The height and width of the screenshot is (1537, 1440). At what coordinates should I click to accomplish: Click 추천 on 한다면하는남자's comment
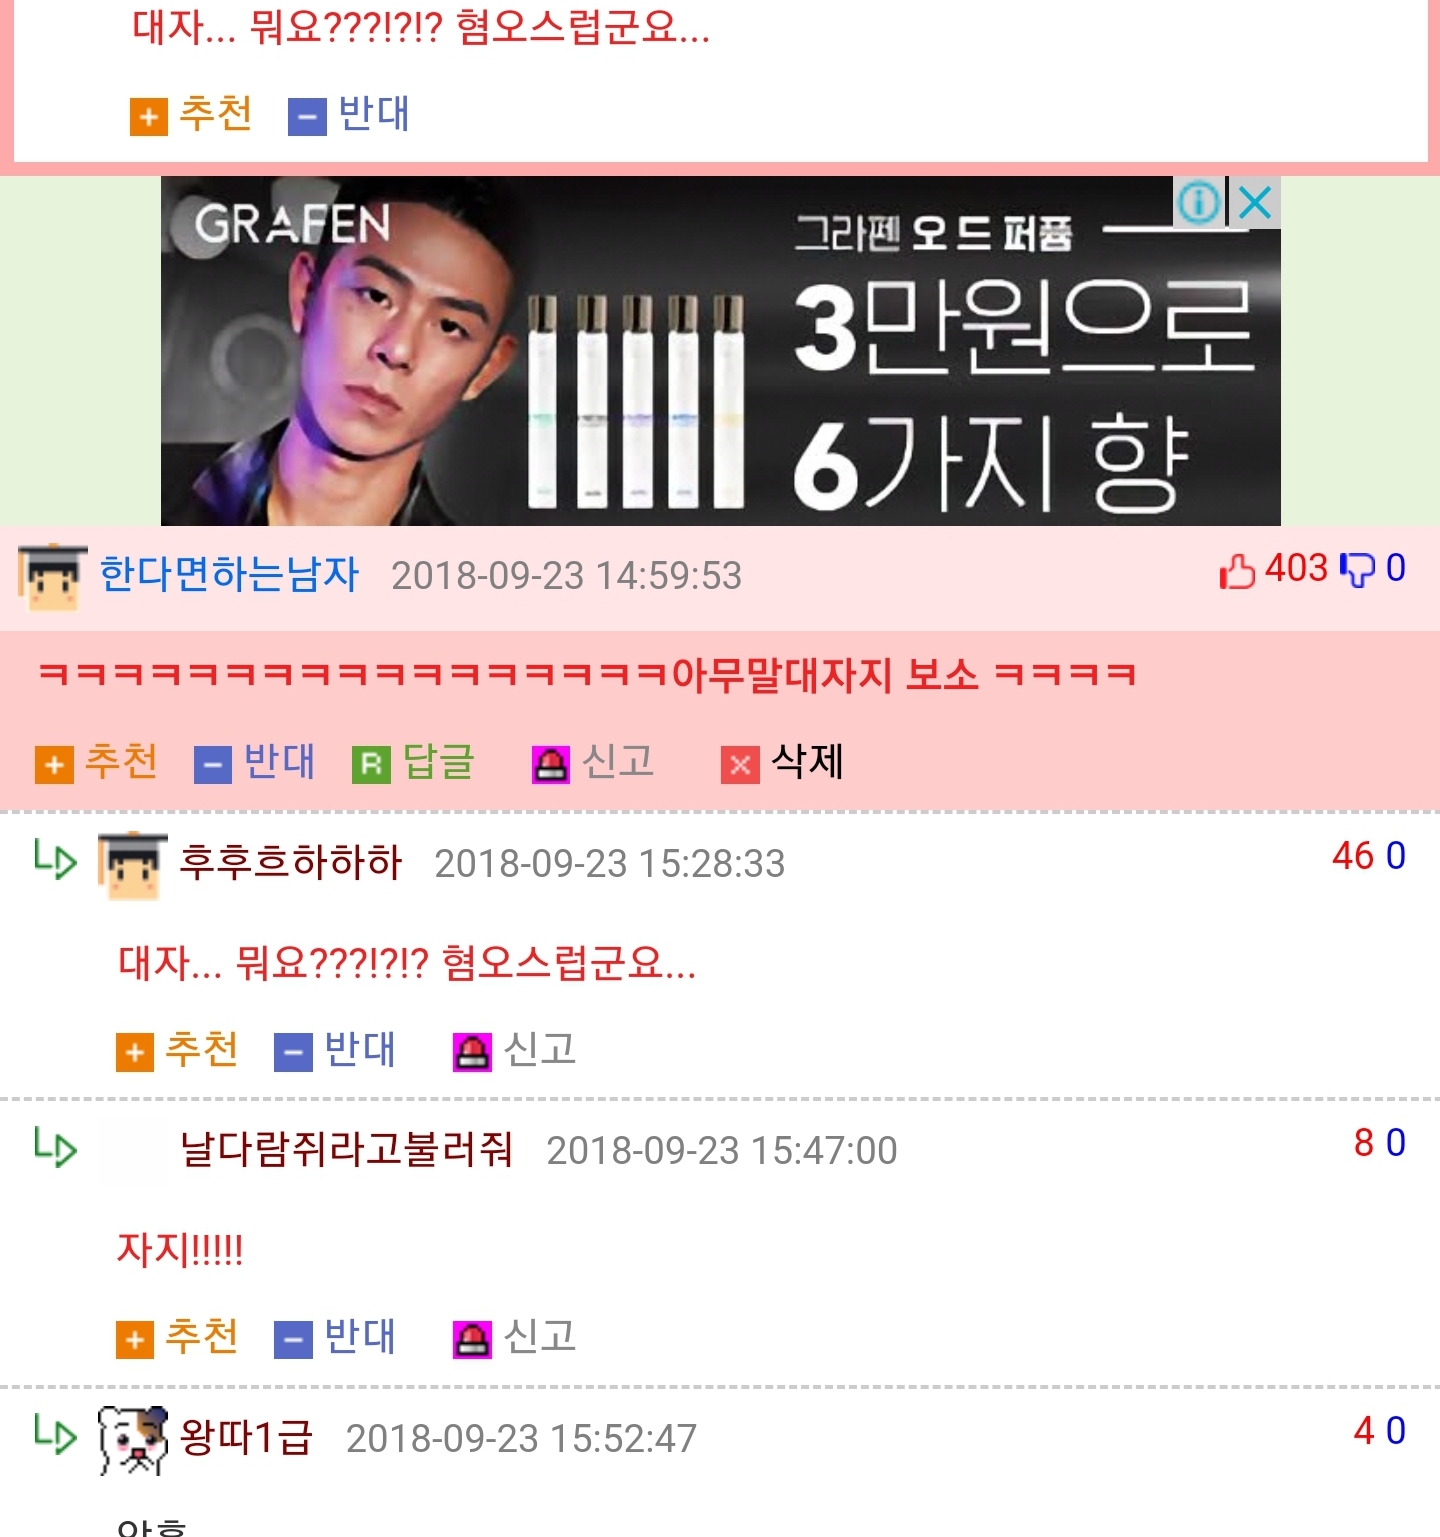point(97,763)
